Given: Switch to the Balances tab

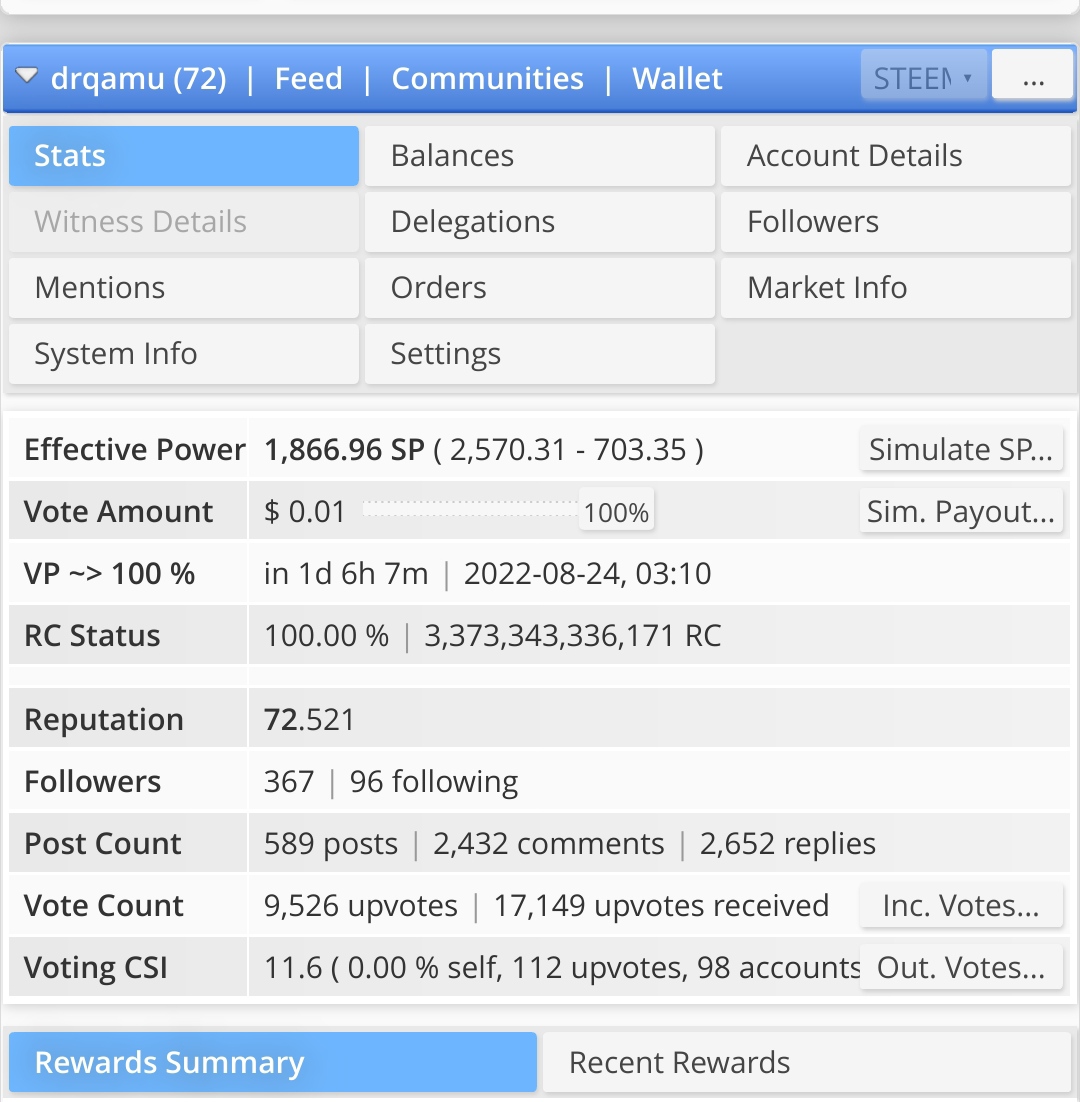Looking at the screenshot, I should pyautogui.click(x=539, y=156).
